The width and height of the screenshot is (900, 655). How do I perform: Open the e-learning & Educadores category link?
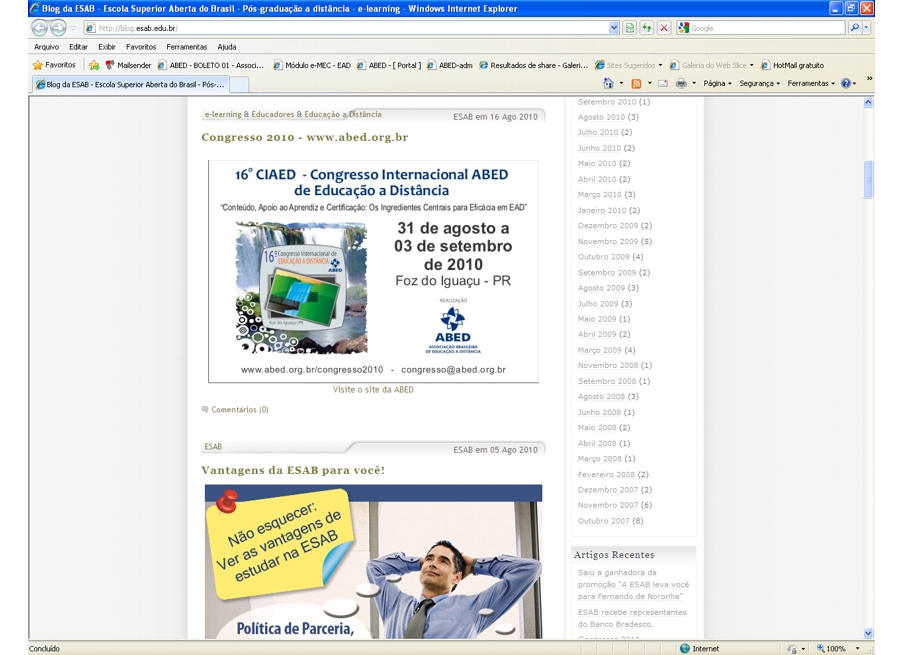pos(293,114)
